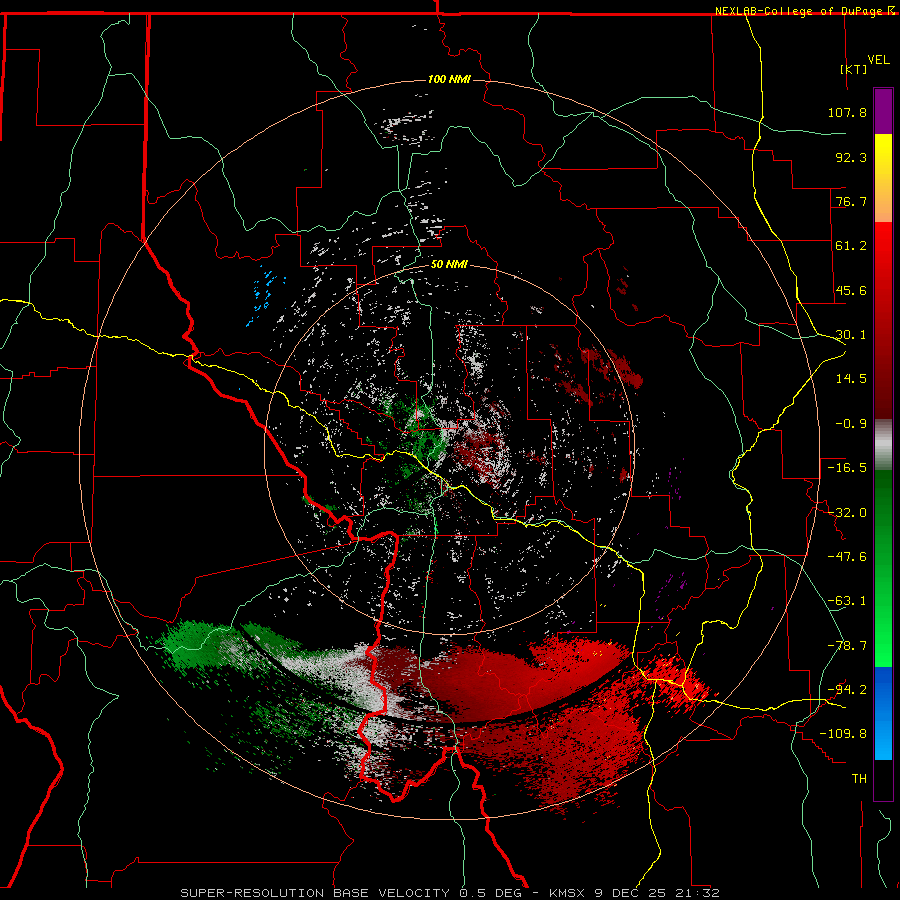Select the 14.5 velocity scale value
900x900 pixels.
851,379
